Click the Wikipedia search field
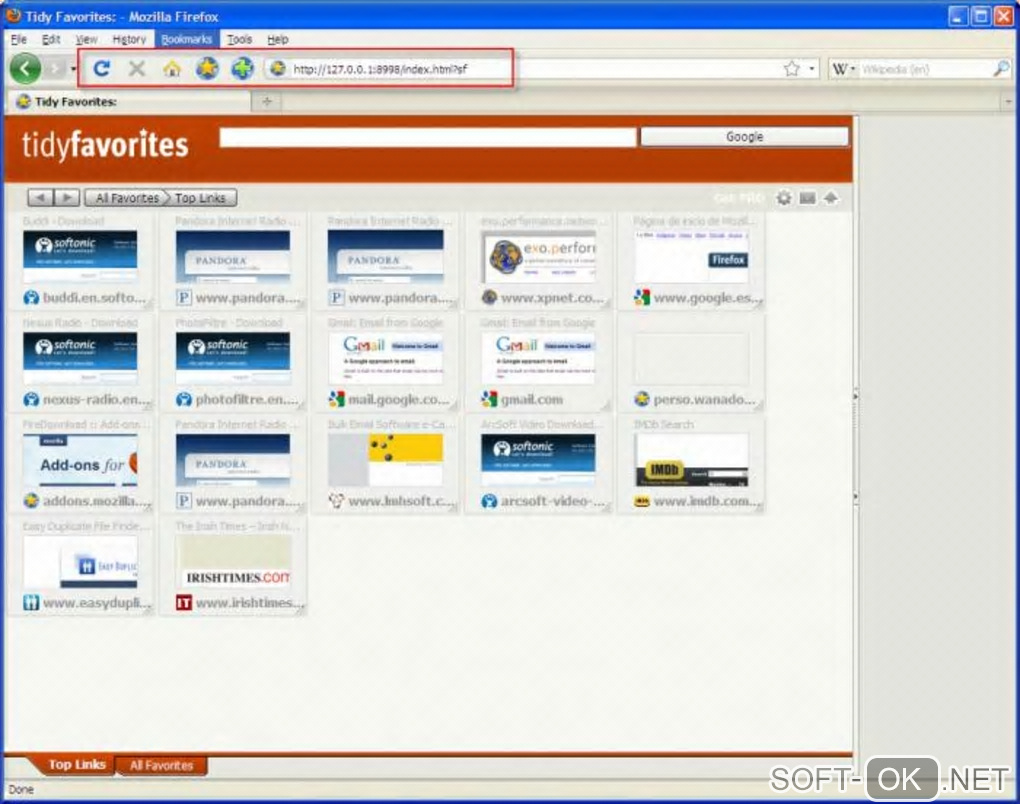This screenshot has height=804, width=1020. point(924,68)
